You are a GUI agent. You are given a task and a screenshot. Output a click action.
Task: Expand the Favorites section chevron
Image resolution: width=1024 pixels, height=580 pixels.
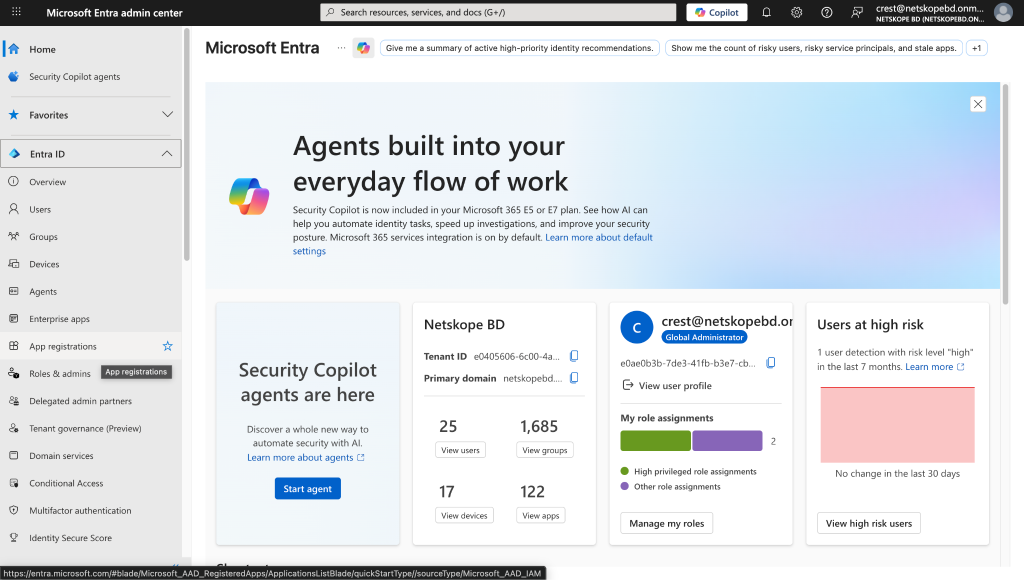point(167,115)
